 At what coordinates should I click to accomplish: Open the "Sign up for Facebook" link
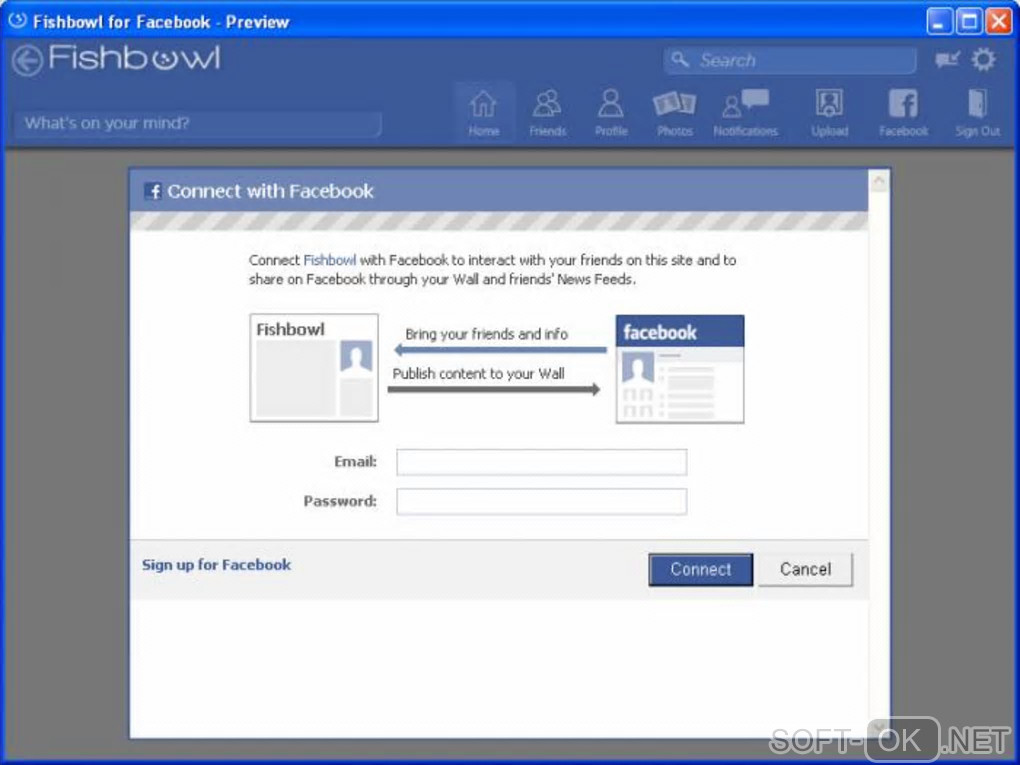pyautogui.click(x=217, y=565)
